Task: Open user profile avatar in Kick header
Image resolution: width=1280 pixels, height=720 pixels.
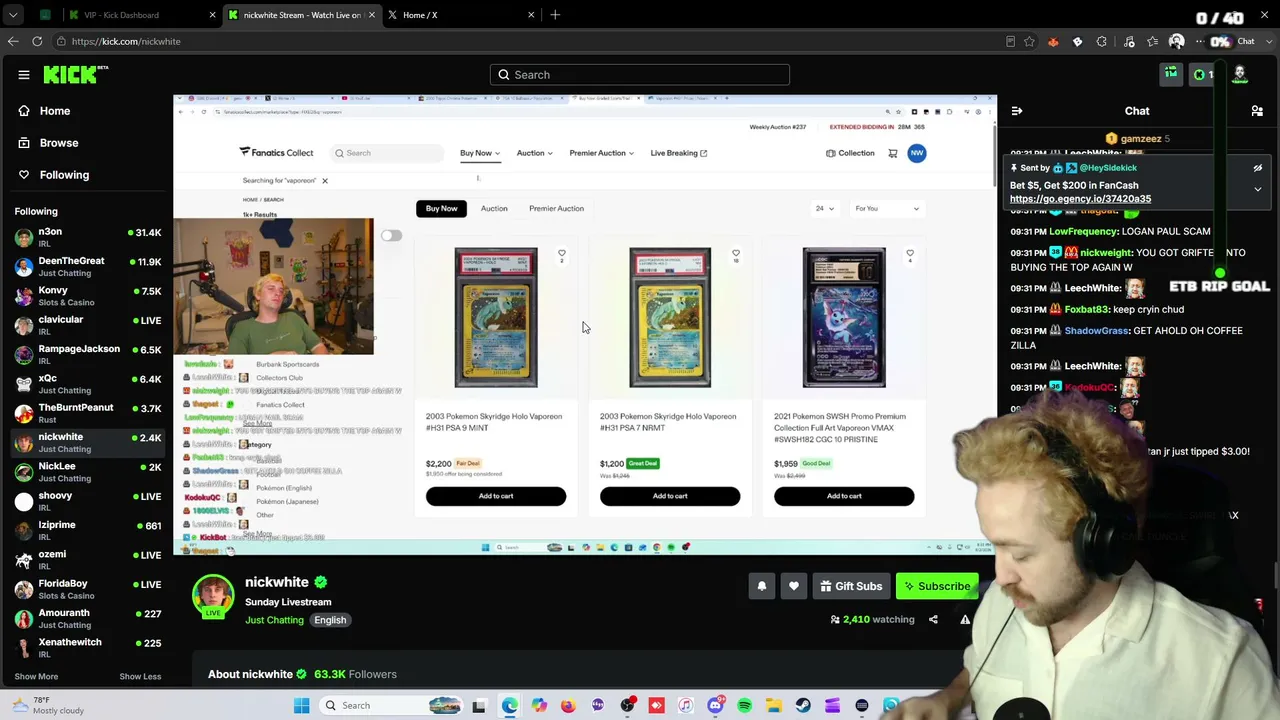Action: click(x=1240, y=74)
